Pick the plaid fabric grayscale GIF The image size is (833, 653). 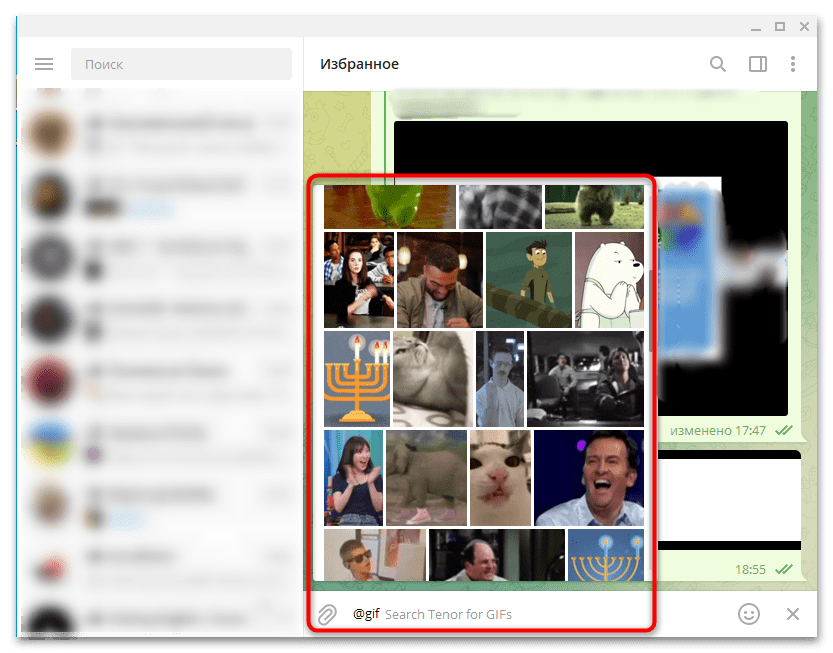[500, 207]
